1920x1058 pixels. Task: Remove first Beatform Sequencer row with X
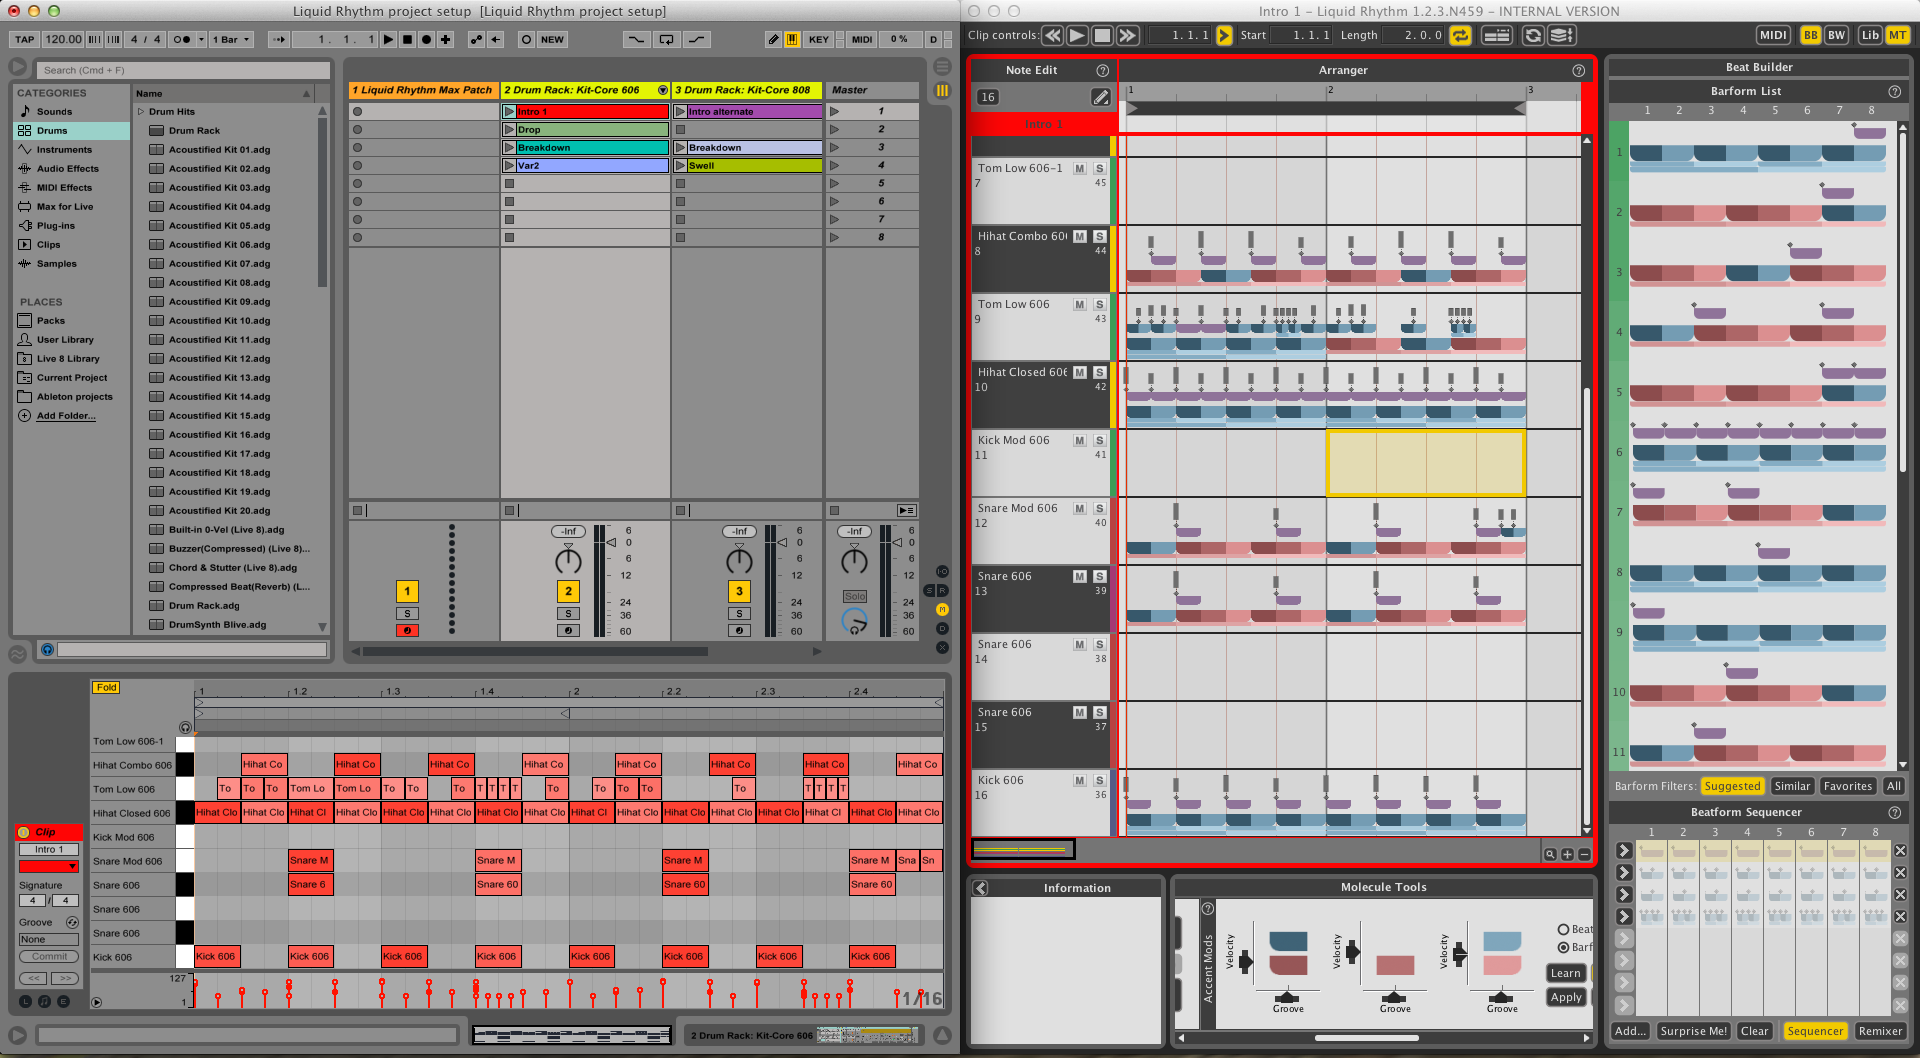pyautogui.click(x=1900, y=851)
